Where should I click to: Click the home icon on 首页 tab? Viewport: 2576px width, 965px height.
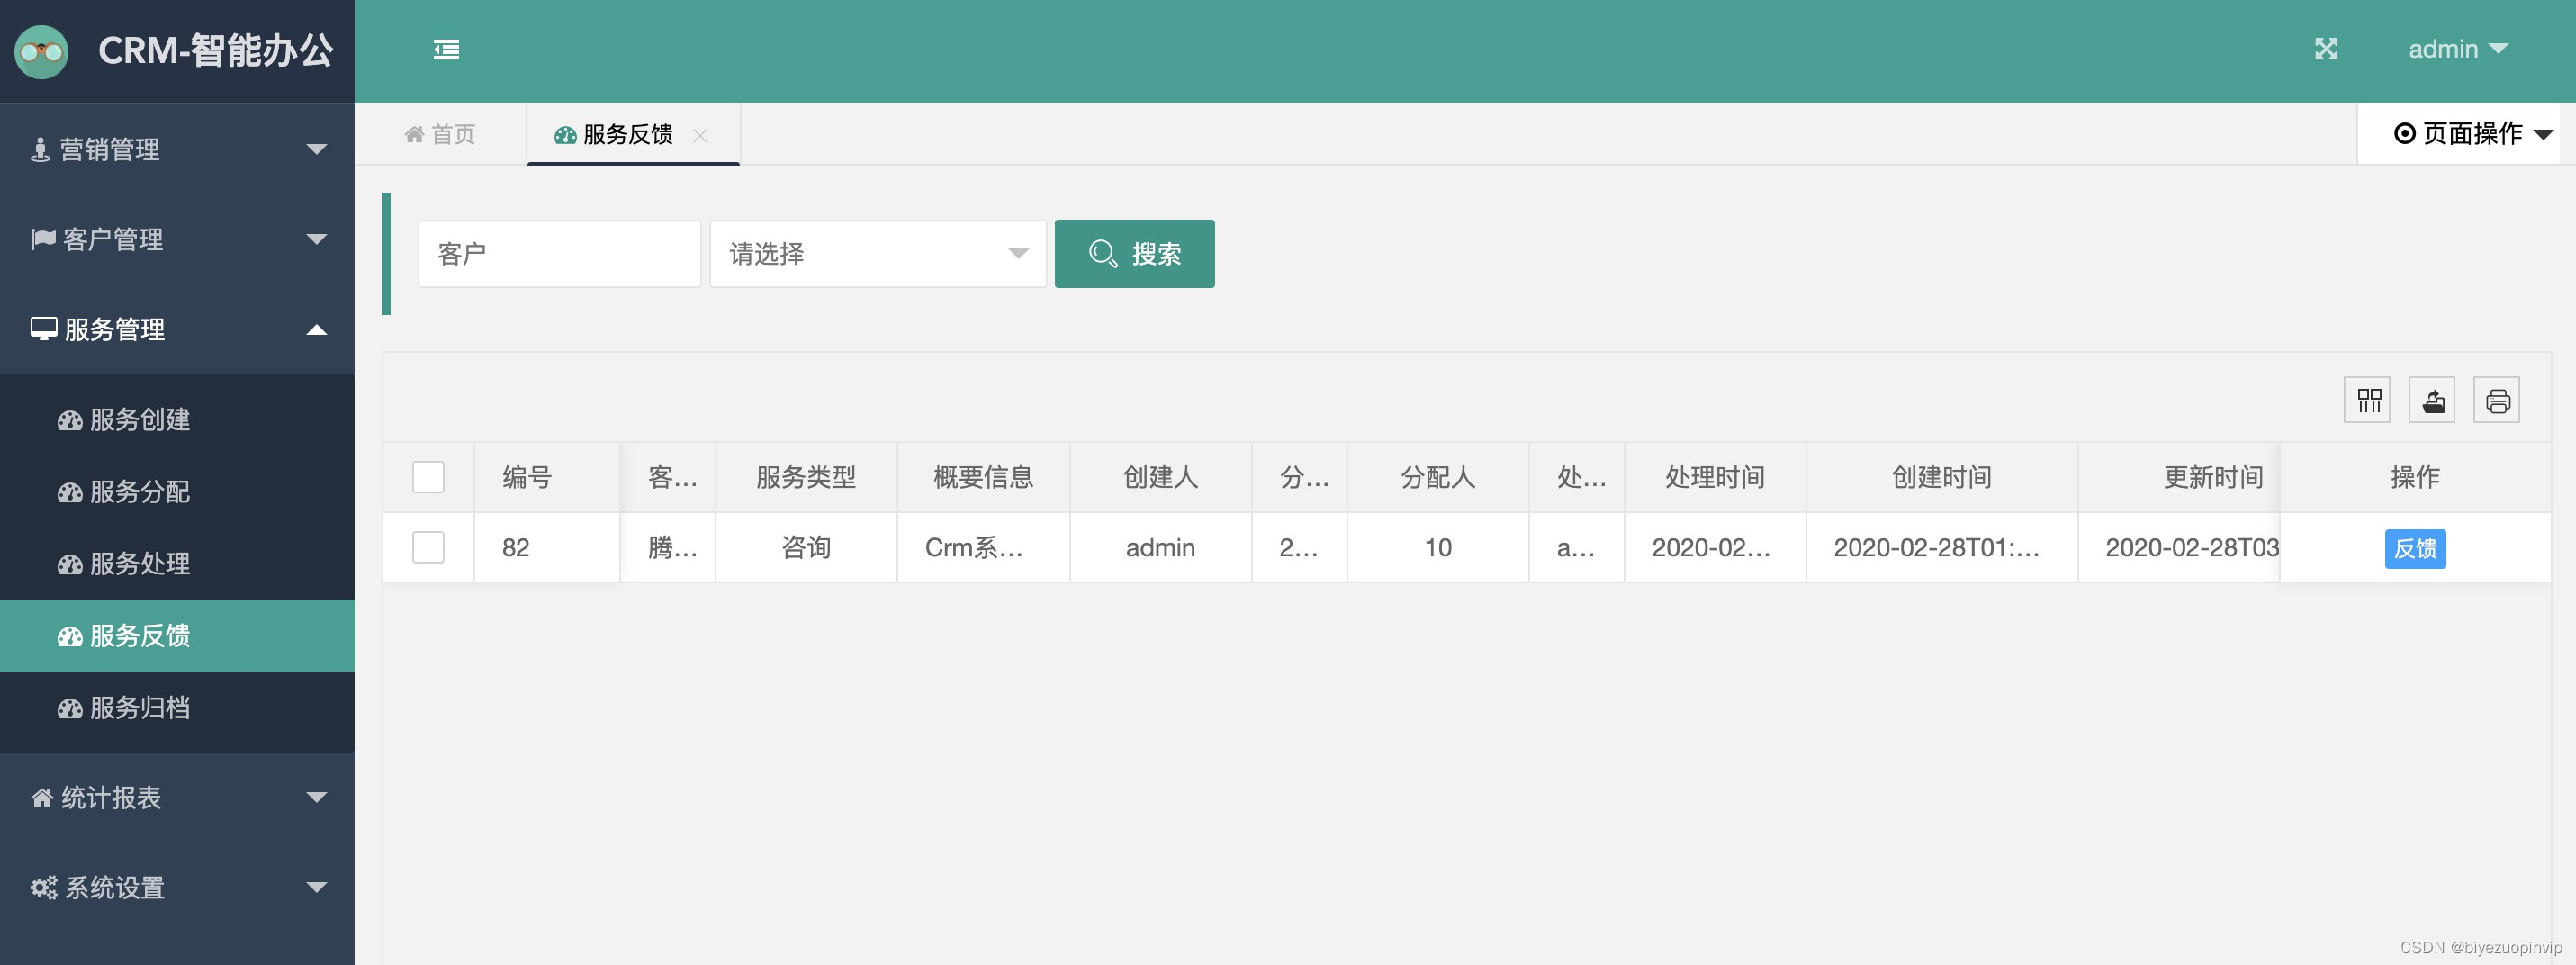414,134
